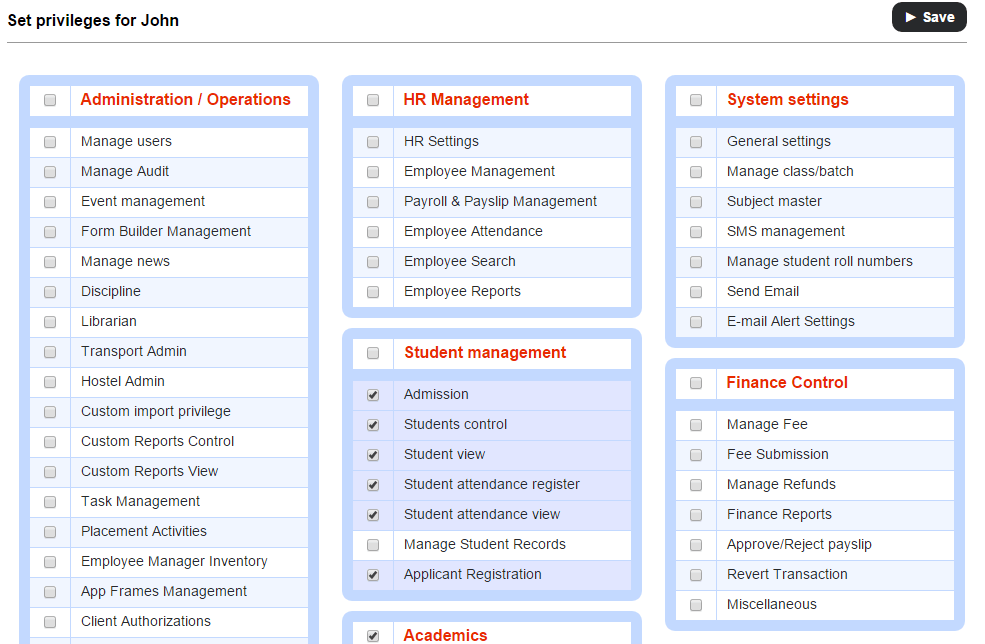Enable the Manage users checkbox

coord(50,142)
